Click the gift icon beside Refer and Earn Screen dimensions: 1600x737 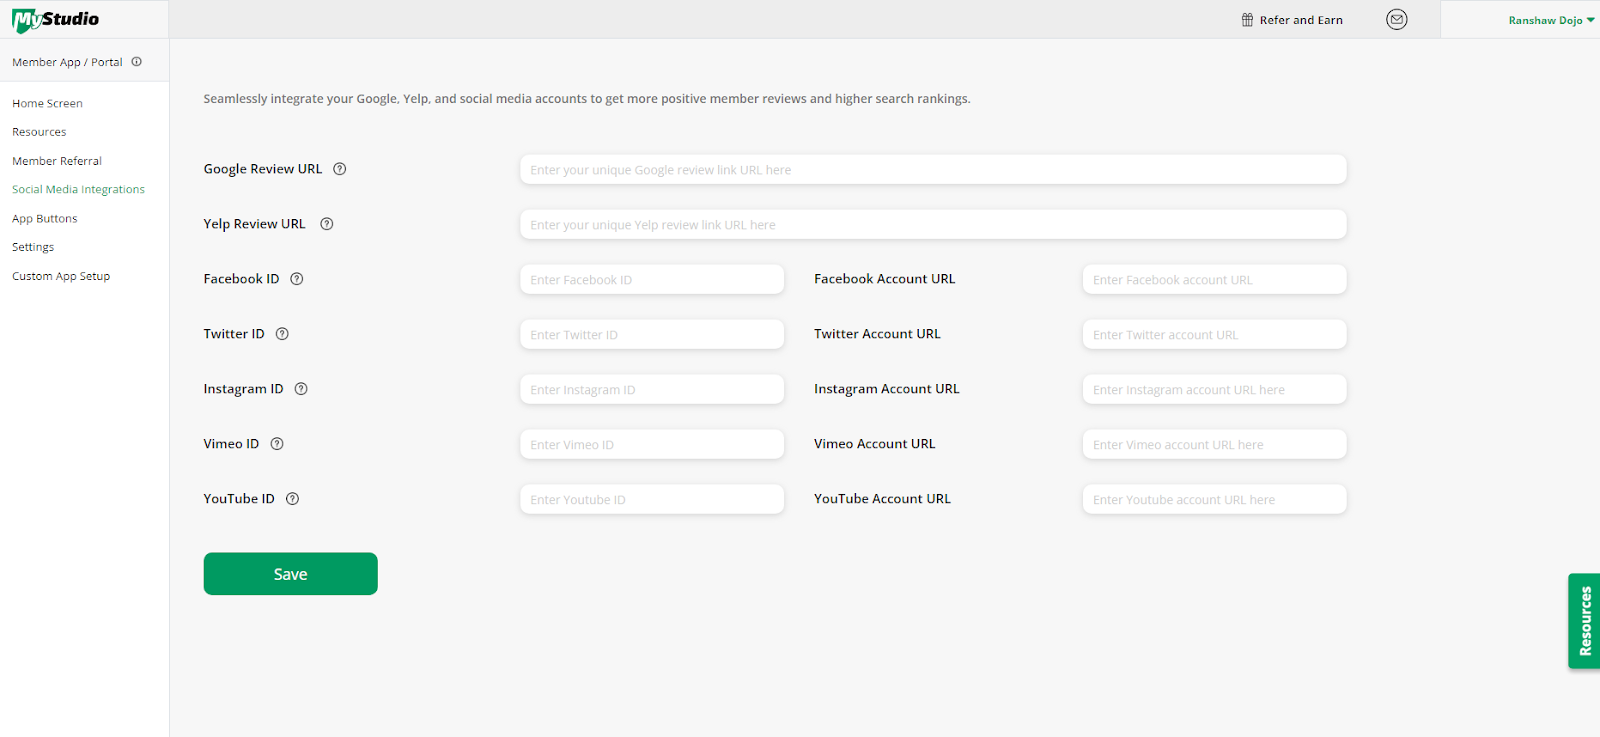point(1247,20)
